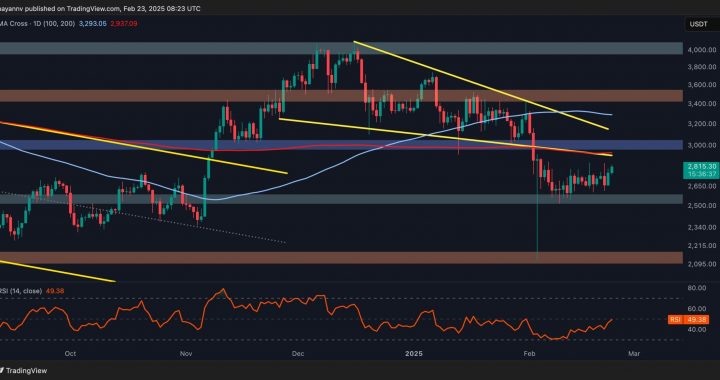Click the Mar label on time axis
The image size is (720, 380).
click(x=634, y=354)
